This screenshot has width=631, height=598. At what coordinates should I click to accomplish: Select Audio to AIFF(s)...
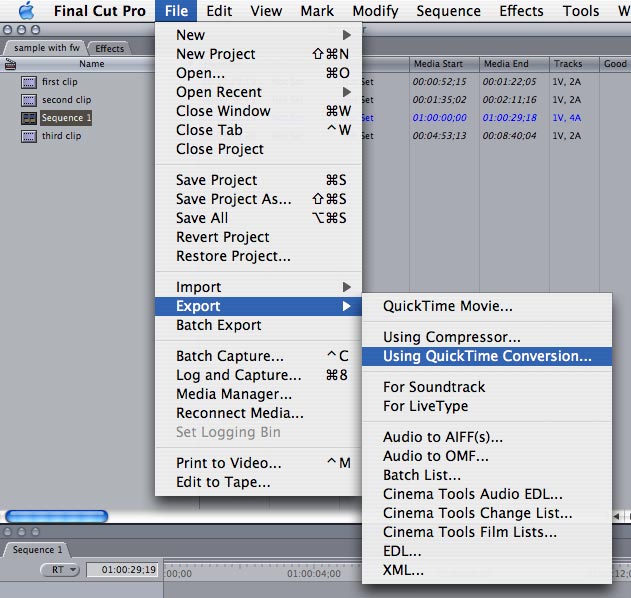[x=487, y=437]
